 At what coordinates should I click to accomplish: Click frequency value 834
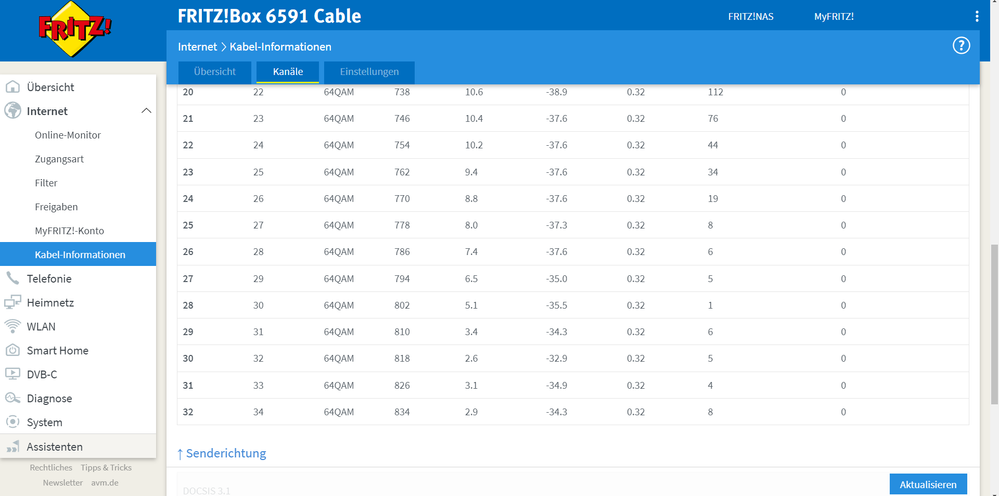pos(402,412)
